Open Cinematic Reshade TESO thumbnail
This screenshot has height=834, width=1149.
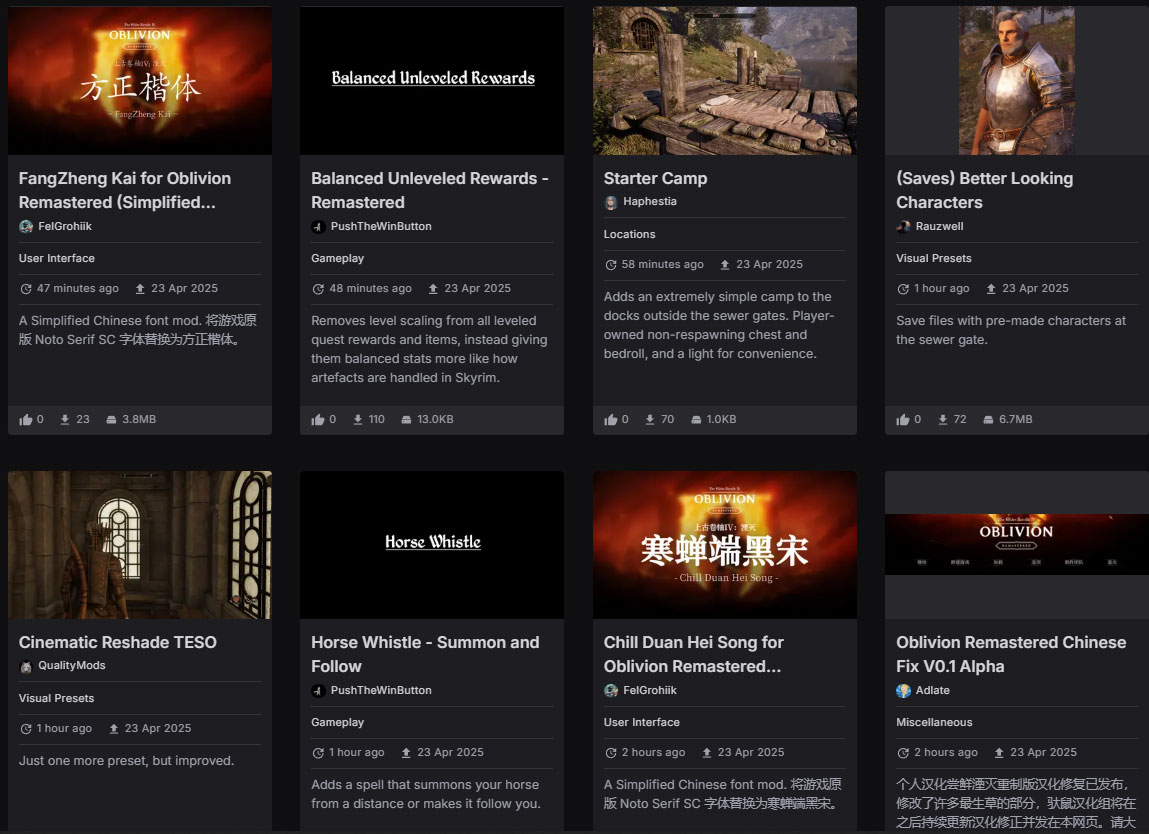click(x=140, y=545)
